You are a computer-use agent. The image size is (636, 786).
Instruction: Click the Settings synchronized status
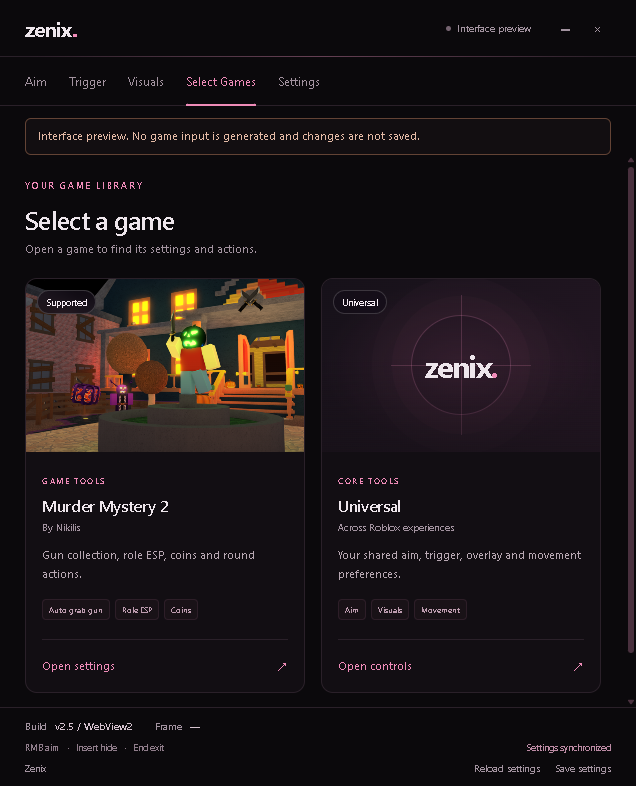click(569, 748)
